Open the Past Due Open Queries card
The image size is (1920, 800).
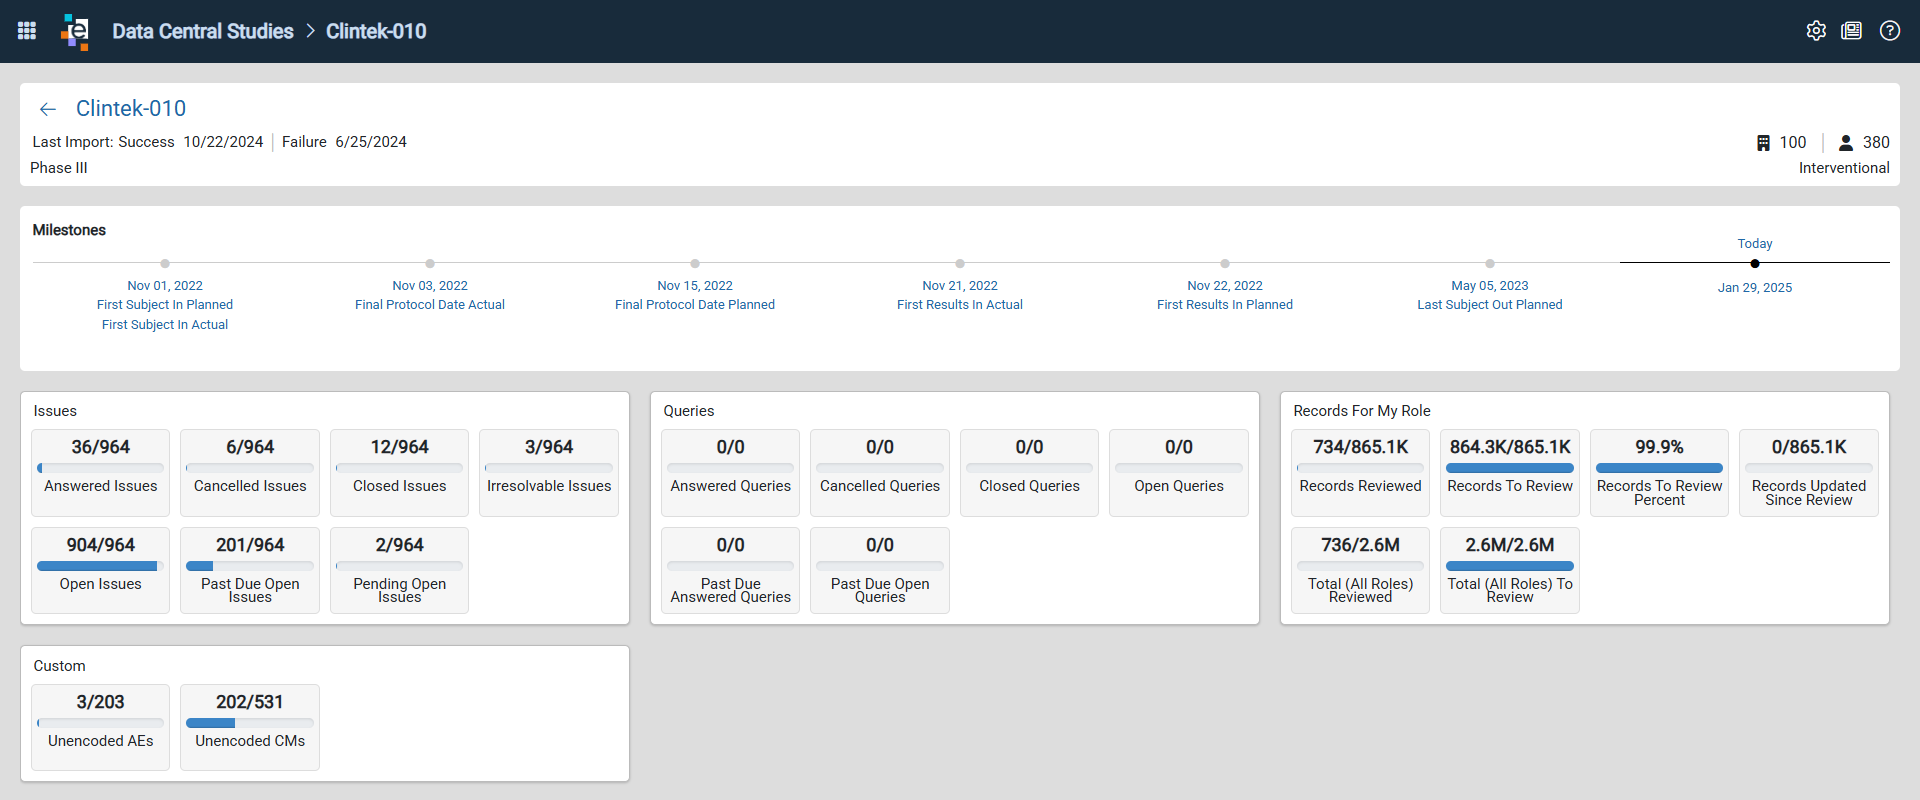[880, 570]
